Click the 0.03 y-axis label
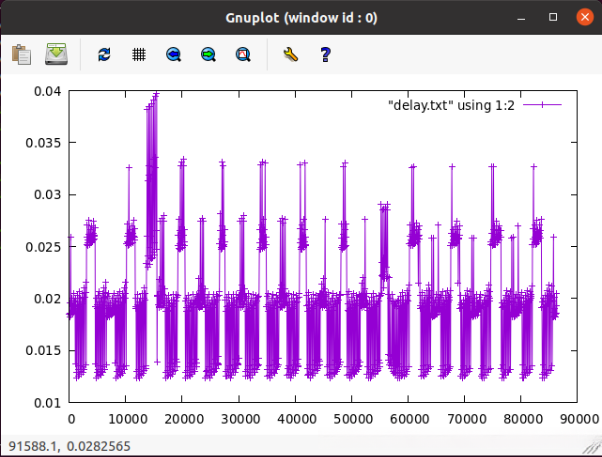This screenshot has width=602, height=457. tap(47, 195)
